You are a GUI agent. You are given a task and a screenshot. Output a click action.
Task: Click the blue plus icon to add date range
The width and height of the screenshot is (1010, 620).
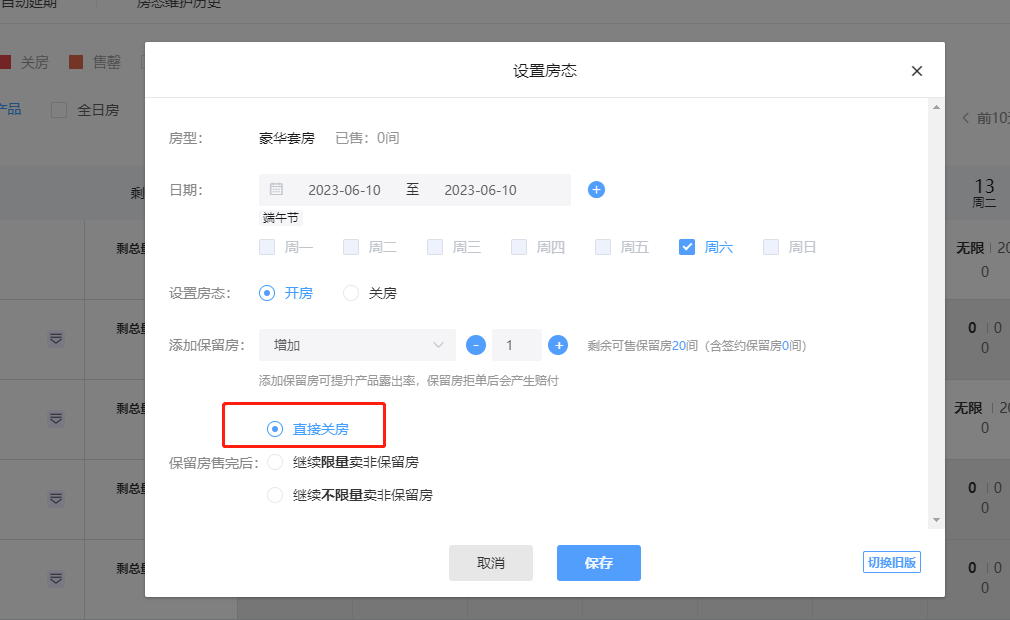(596, 190)
